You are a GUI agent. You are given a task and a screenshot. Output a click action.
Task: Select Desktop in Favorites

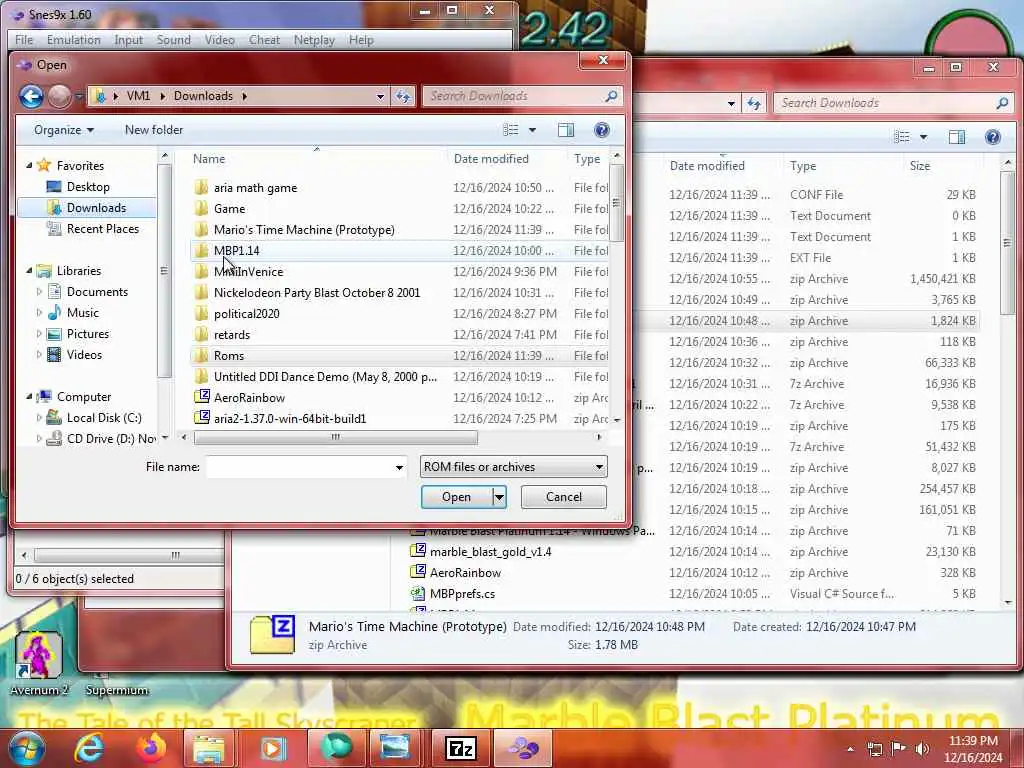click(x=88, y=187)
